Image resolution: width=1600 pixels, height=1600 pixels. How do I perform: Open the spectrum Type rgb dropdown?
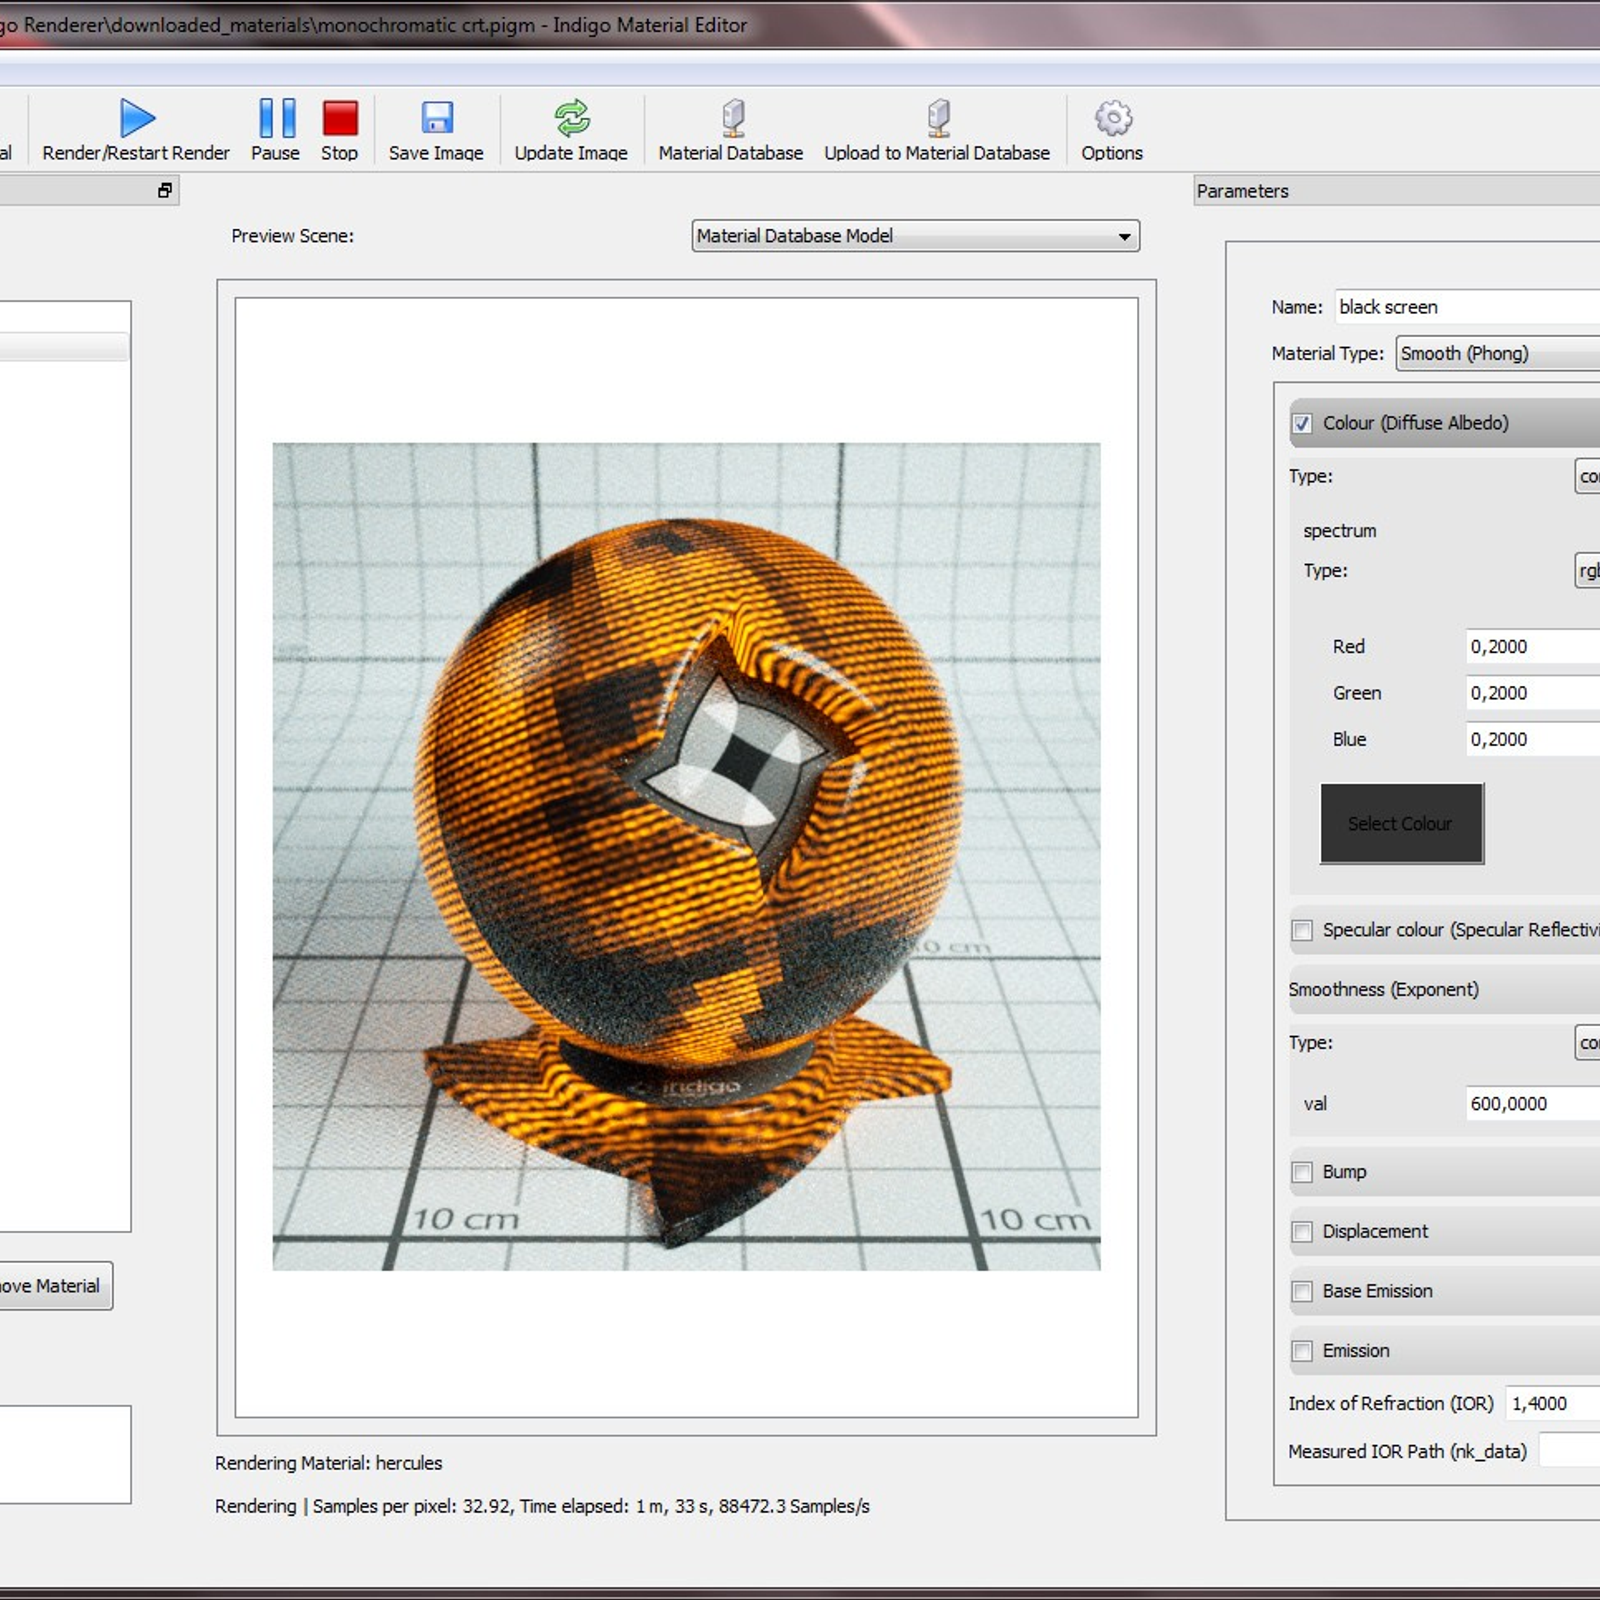click(1587, 571)
